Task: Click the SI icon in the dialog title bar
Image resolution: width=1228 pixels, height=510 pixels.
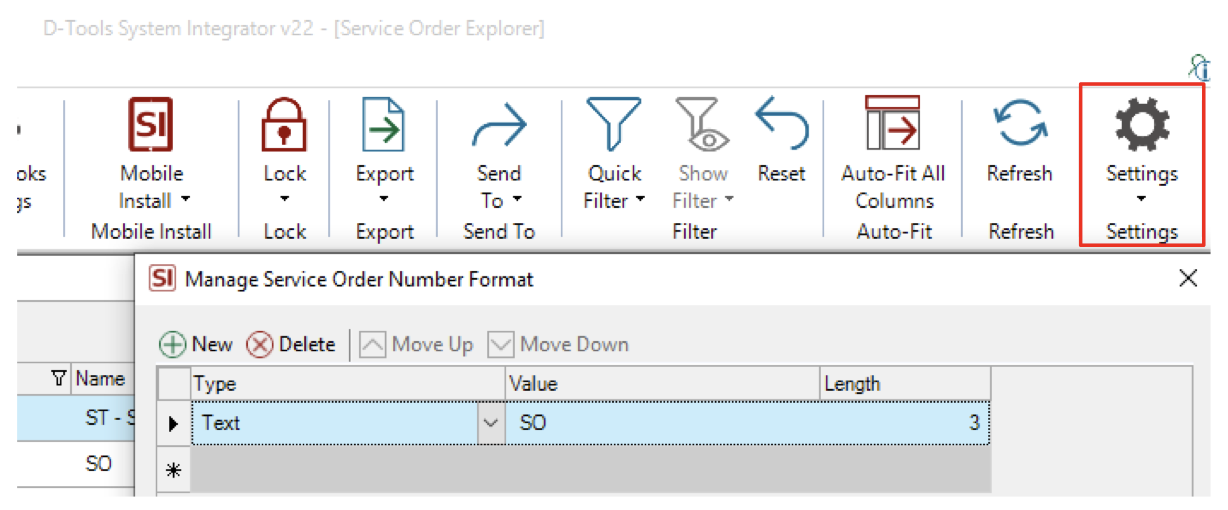Action: click(x=163, y=280)
